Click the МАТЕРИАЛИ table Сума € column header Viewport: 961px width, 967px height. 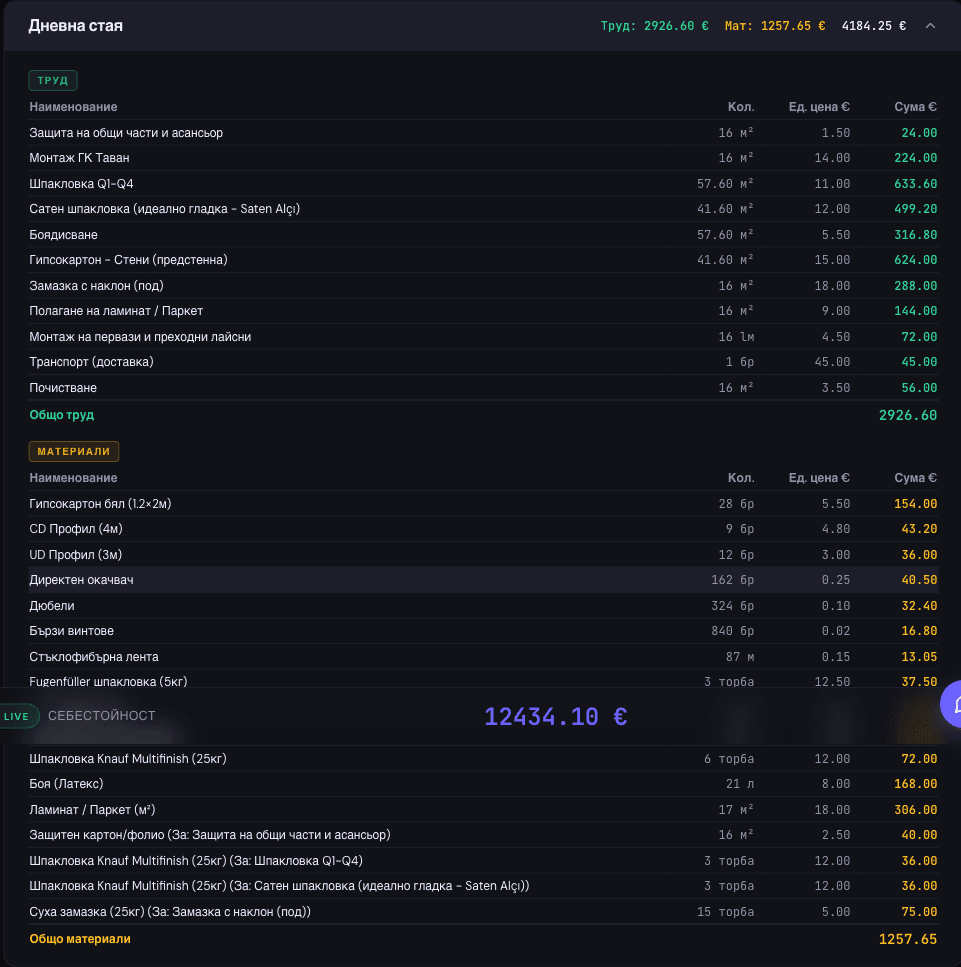(x=915, y=478)
